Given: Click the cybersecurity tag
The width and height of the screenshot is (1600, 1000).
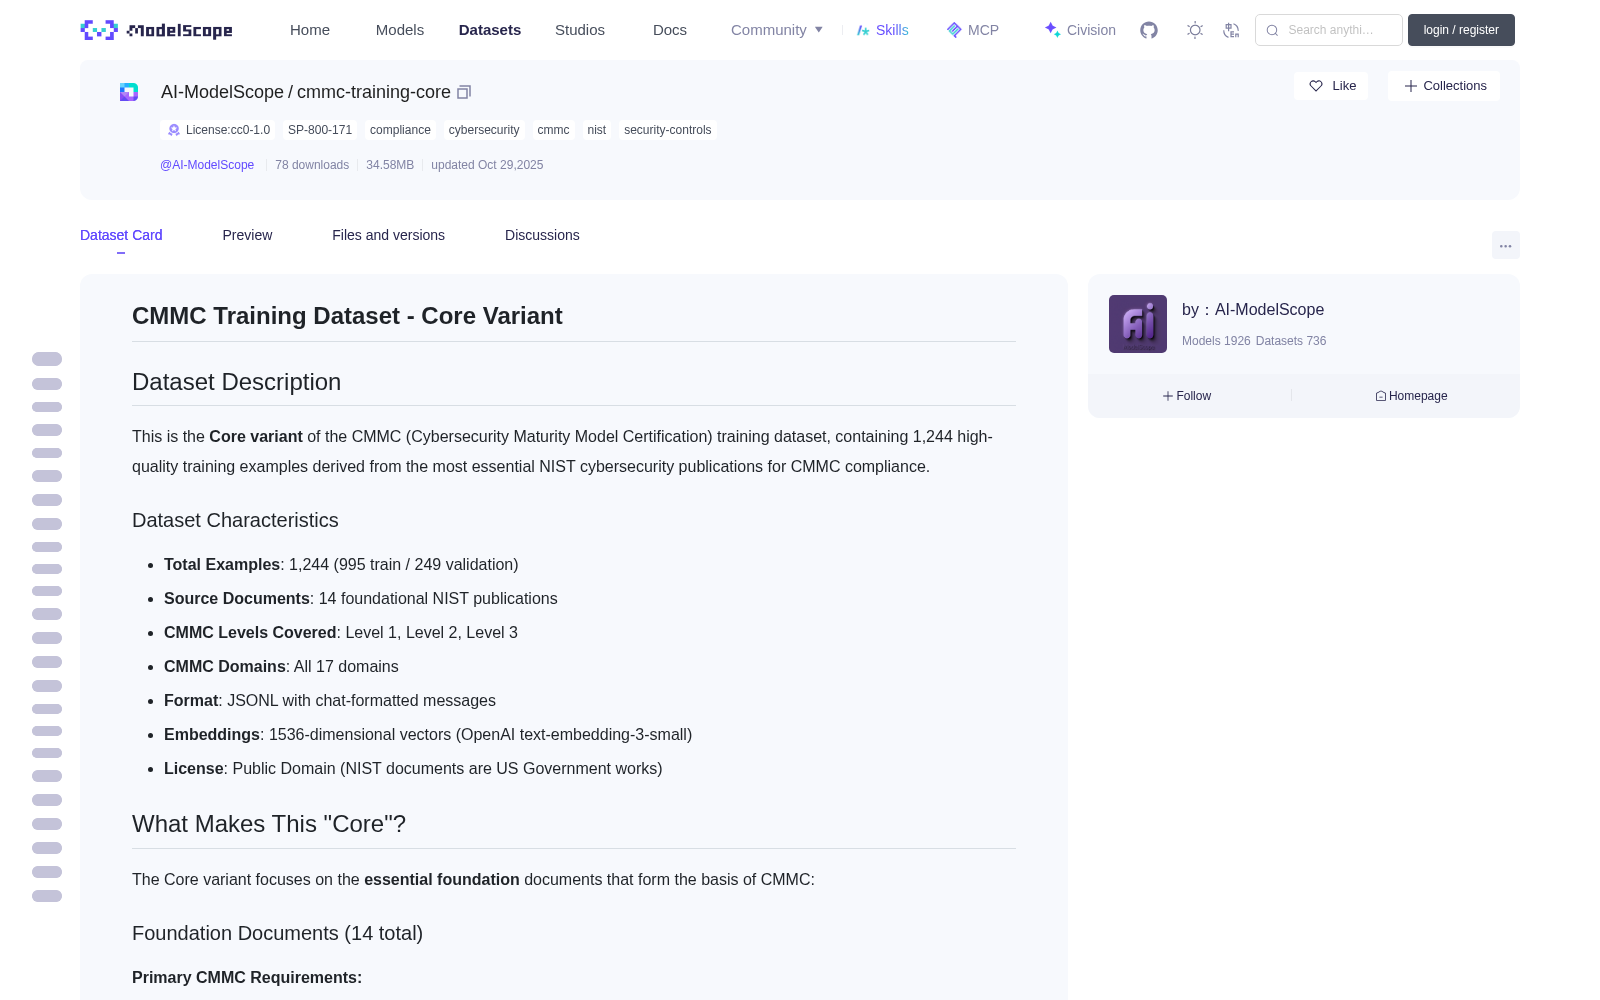Looking at the screenshot, I should 484,130.
